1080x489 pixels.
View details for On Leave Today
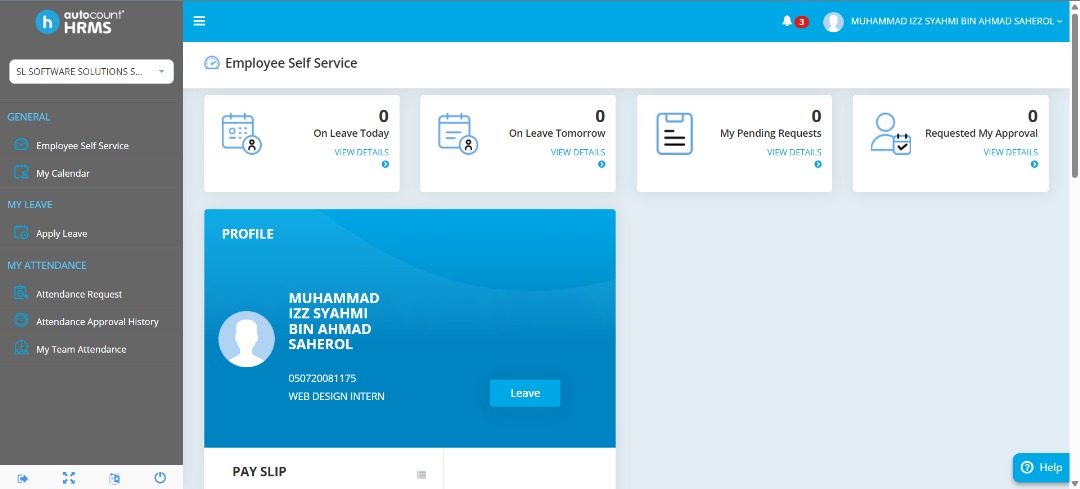tap(361, 153)
